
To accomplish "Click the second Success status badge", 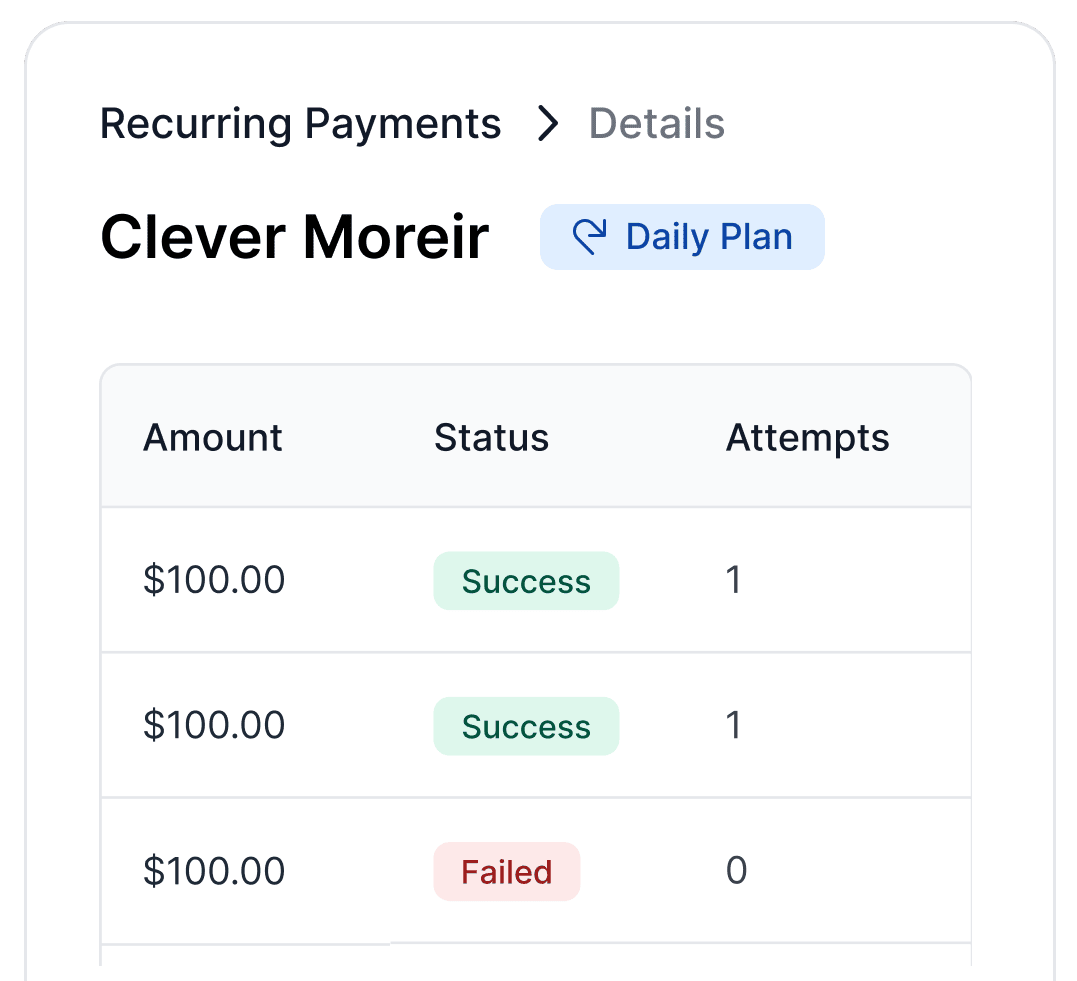I will 526,725.
